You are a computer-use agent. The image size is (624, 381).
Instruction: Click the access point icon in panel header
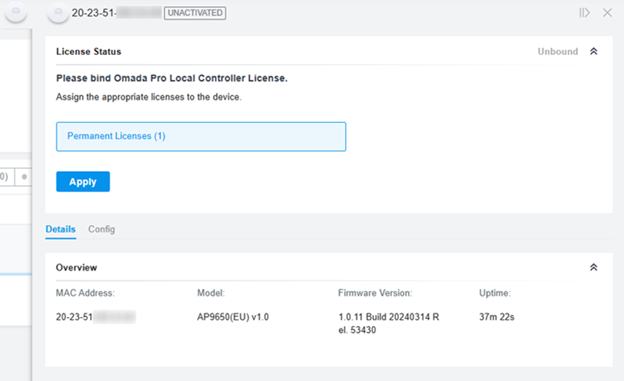point(58,13)
